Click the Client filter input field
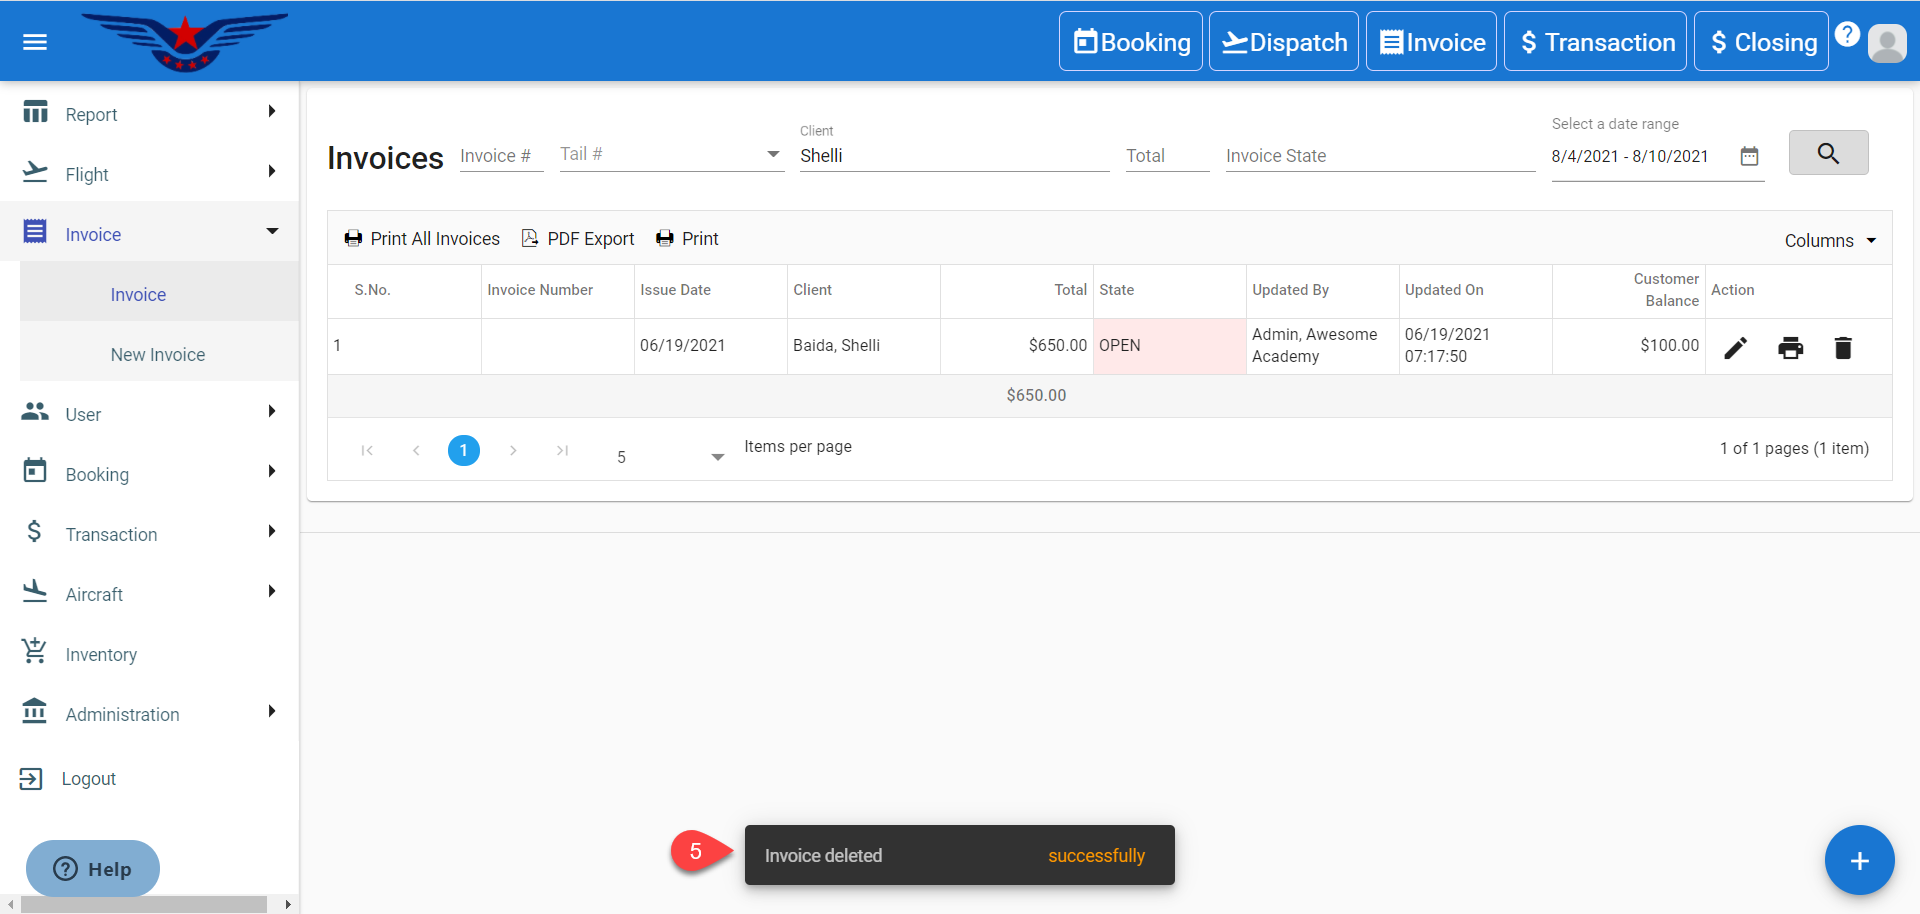This screenshot has width=1920, height=914. (953, 156)
